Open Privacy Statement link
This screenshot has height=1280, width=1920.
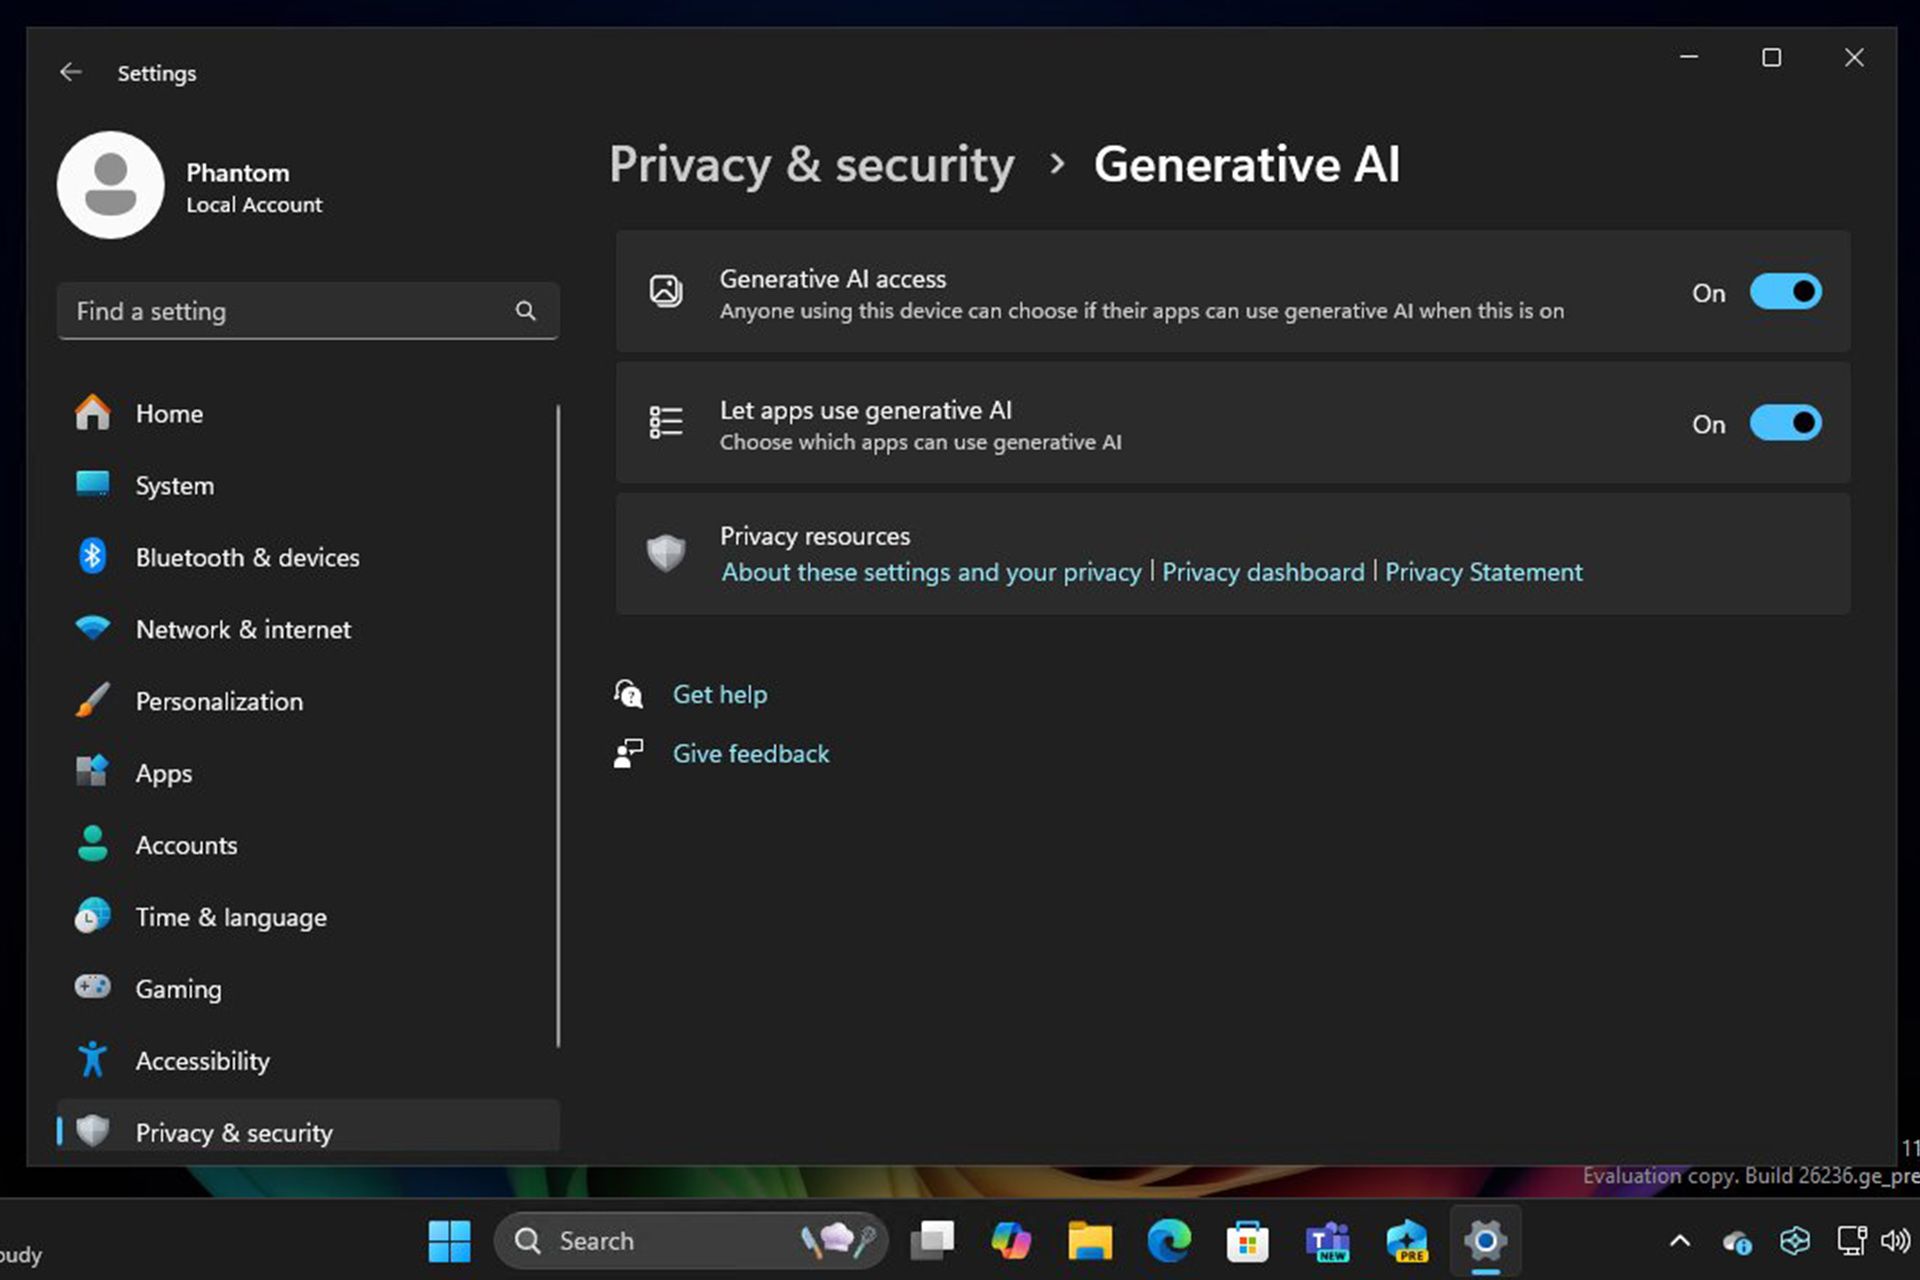[1484, 570]
